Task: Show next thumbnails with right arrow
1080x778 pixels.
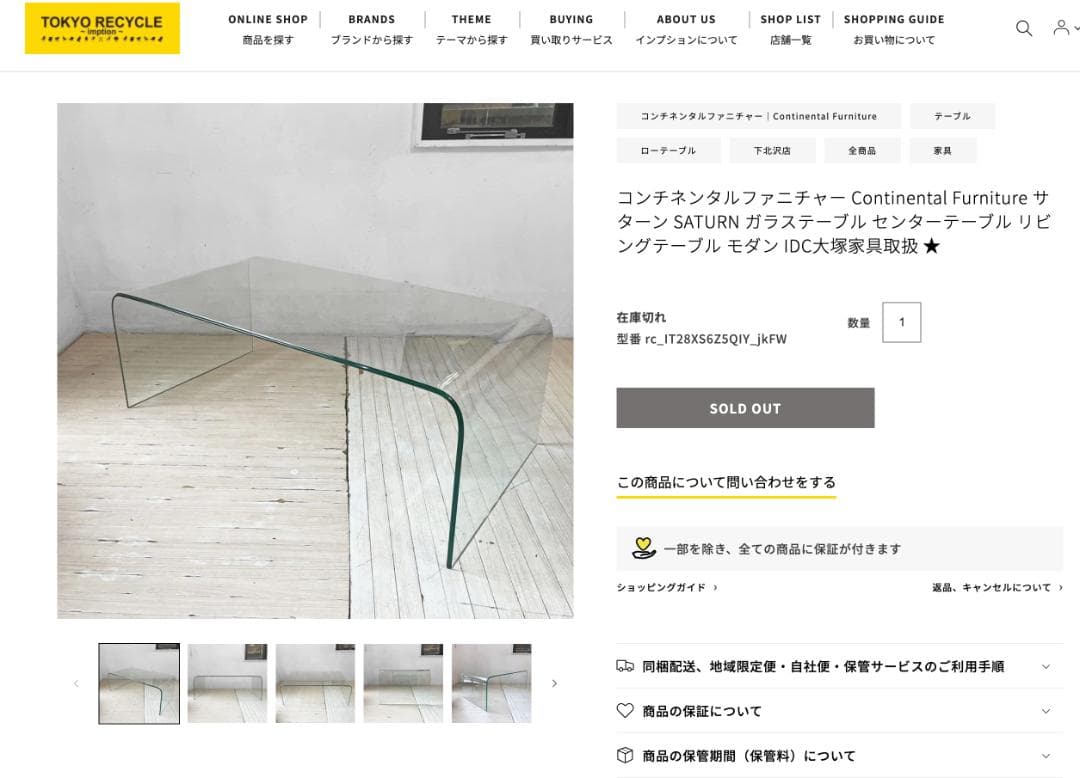Action: coord(554,683)
